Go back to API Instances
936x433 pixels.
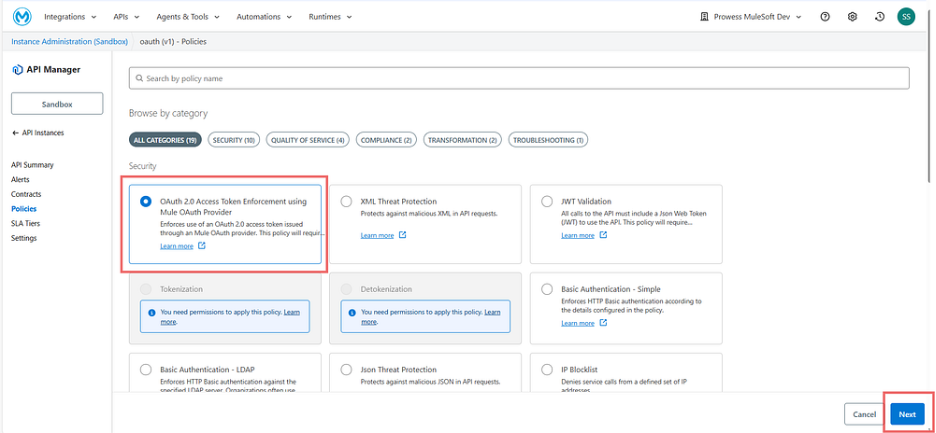coord(38,133)
